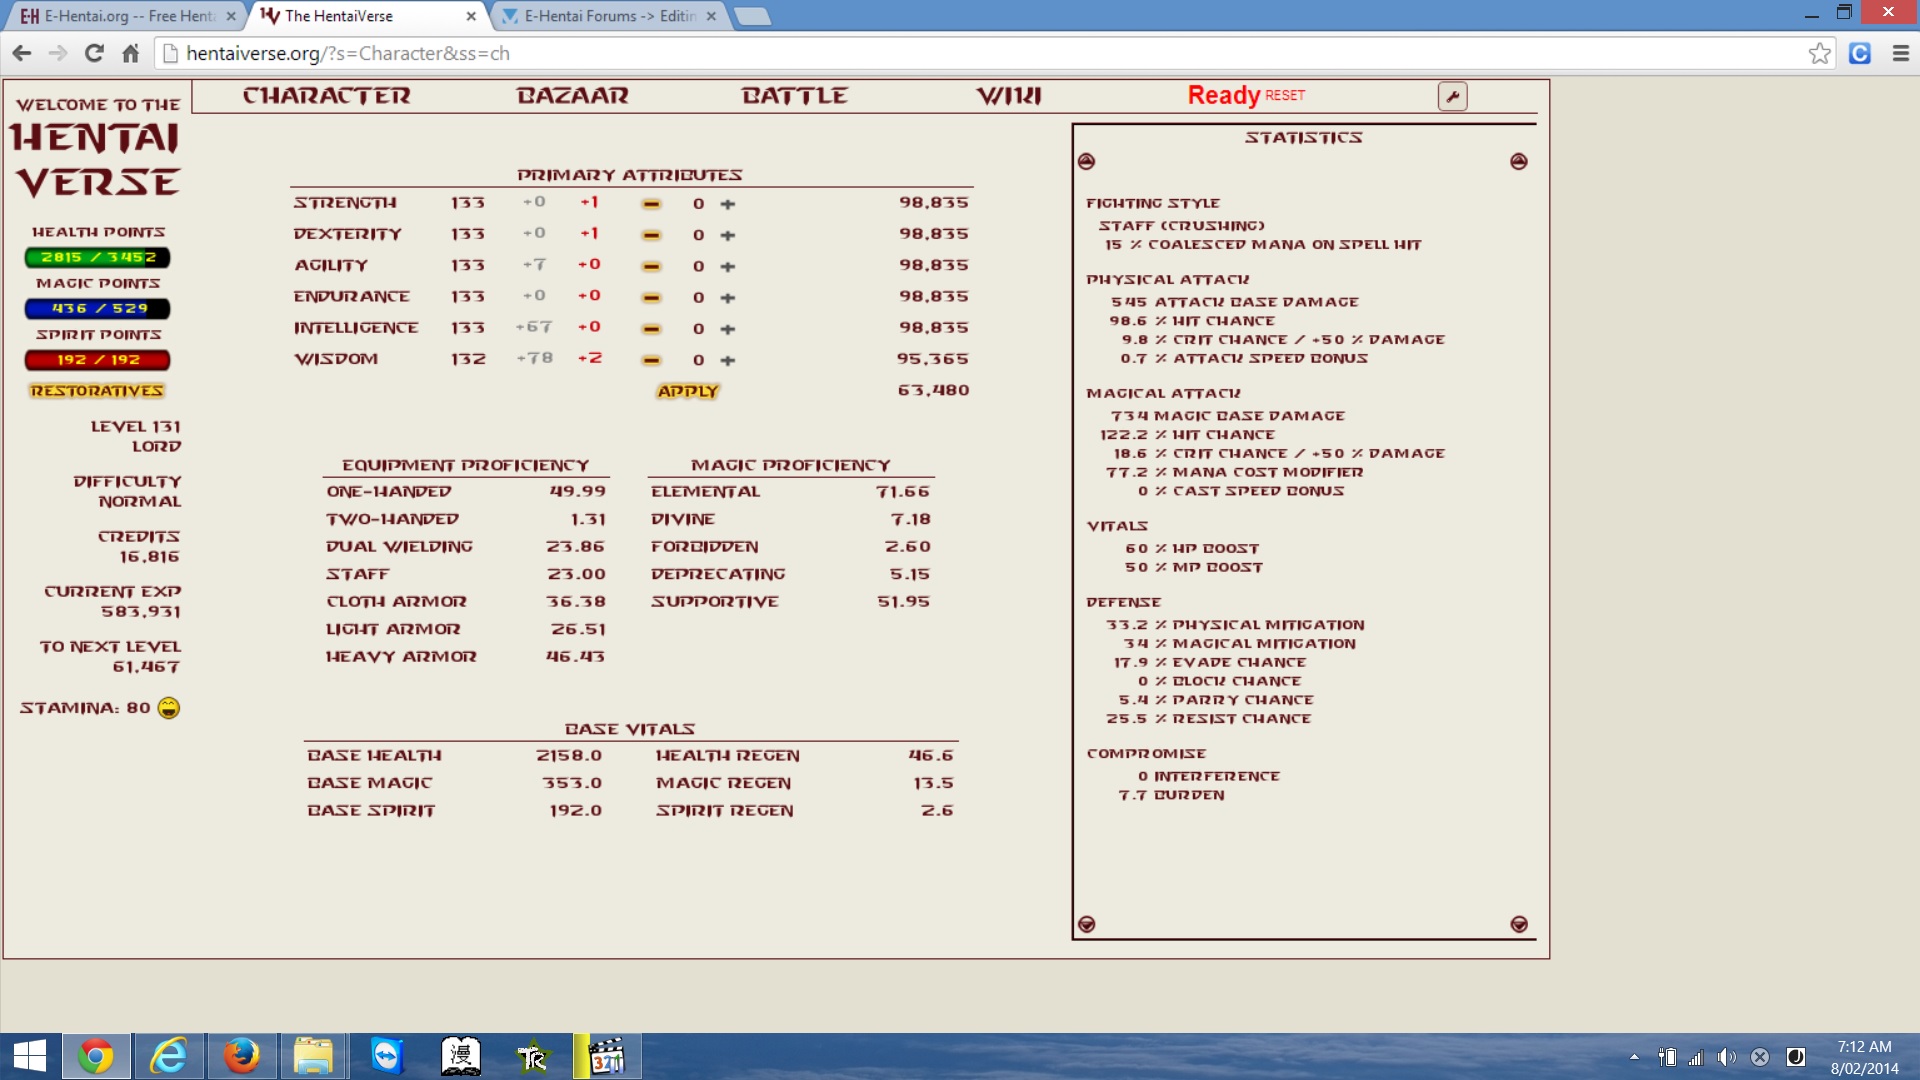This screenshot has height=1080, width=1920.
Task: Open the Wiki menu
Action: [x=1009, y=96]
